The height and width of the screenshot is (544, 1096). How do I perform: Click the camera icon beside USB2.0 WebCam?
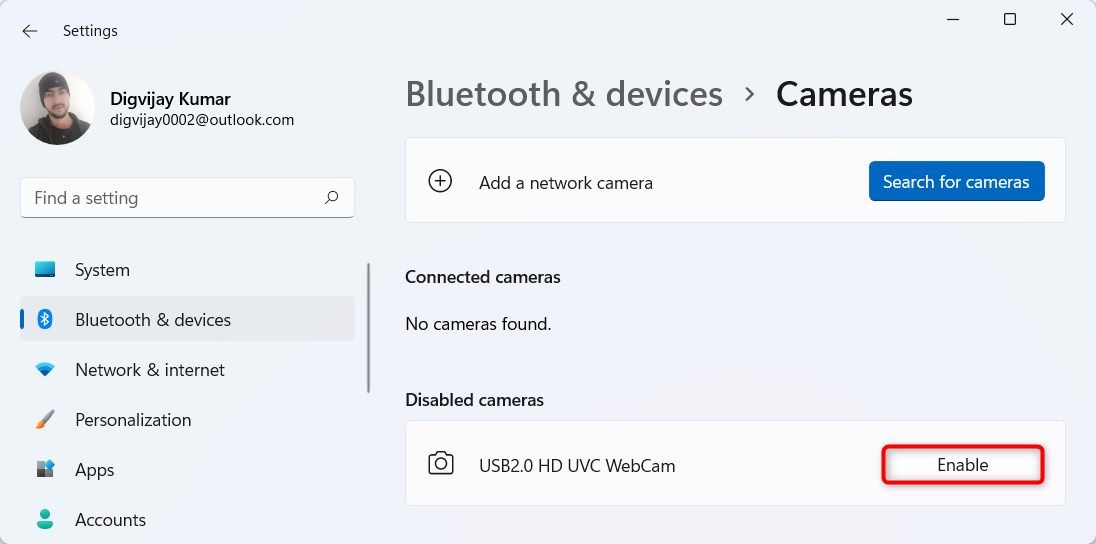coord(440,464)
